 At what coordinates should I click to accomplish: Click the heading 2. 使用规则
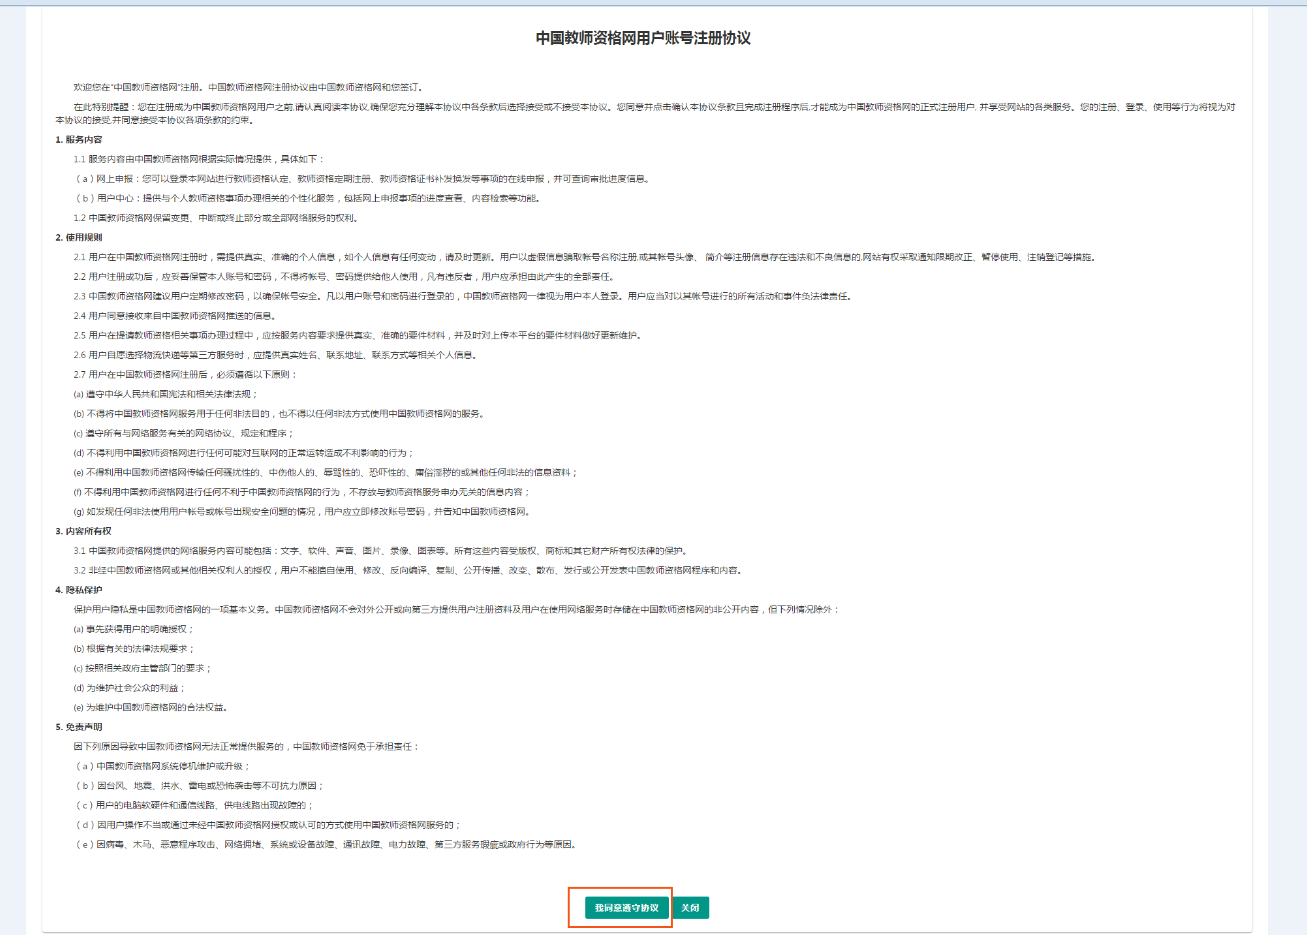pyautogui.click(x=79, y=238)
